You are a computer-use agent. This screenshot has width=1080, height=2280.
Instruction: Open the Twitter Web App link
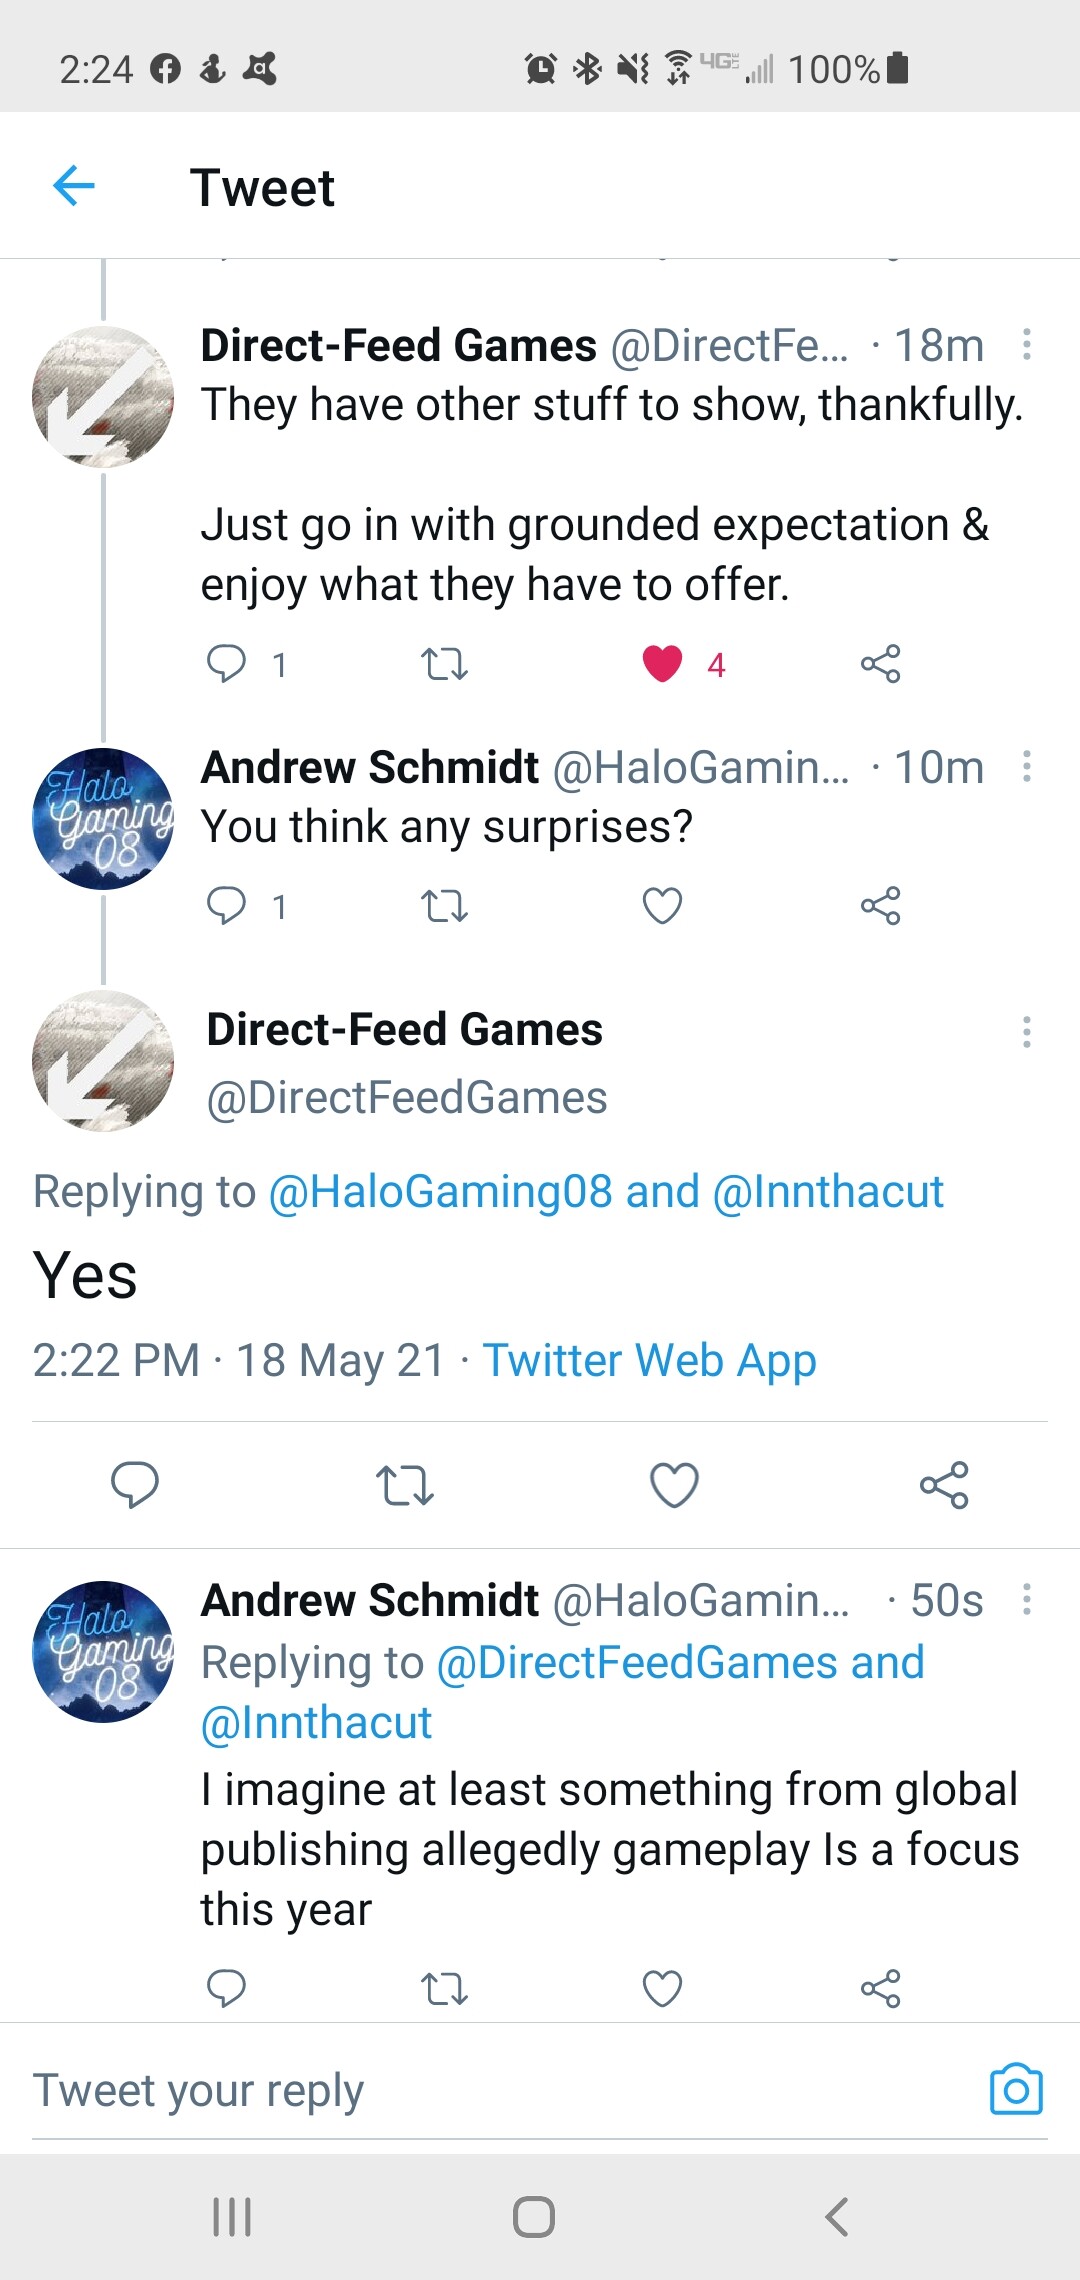(x=650, y=1361)
